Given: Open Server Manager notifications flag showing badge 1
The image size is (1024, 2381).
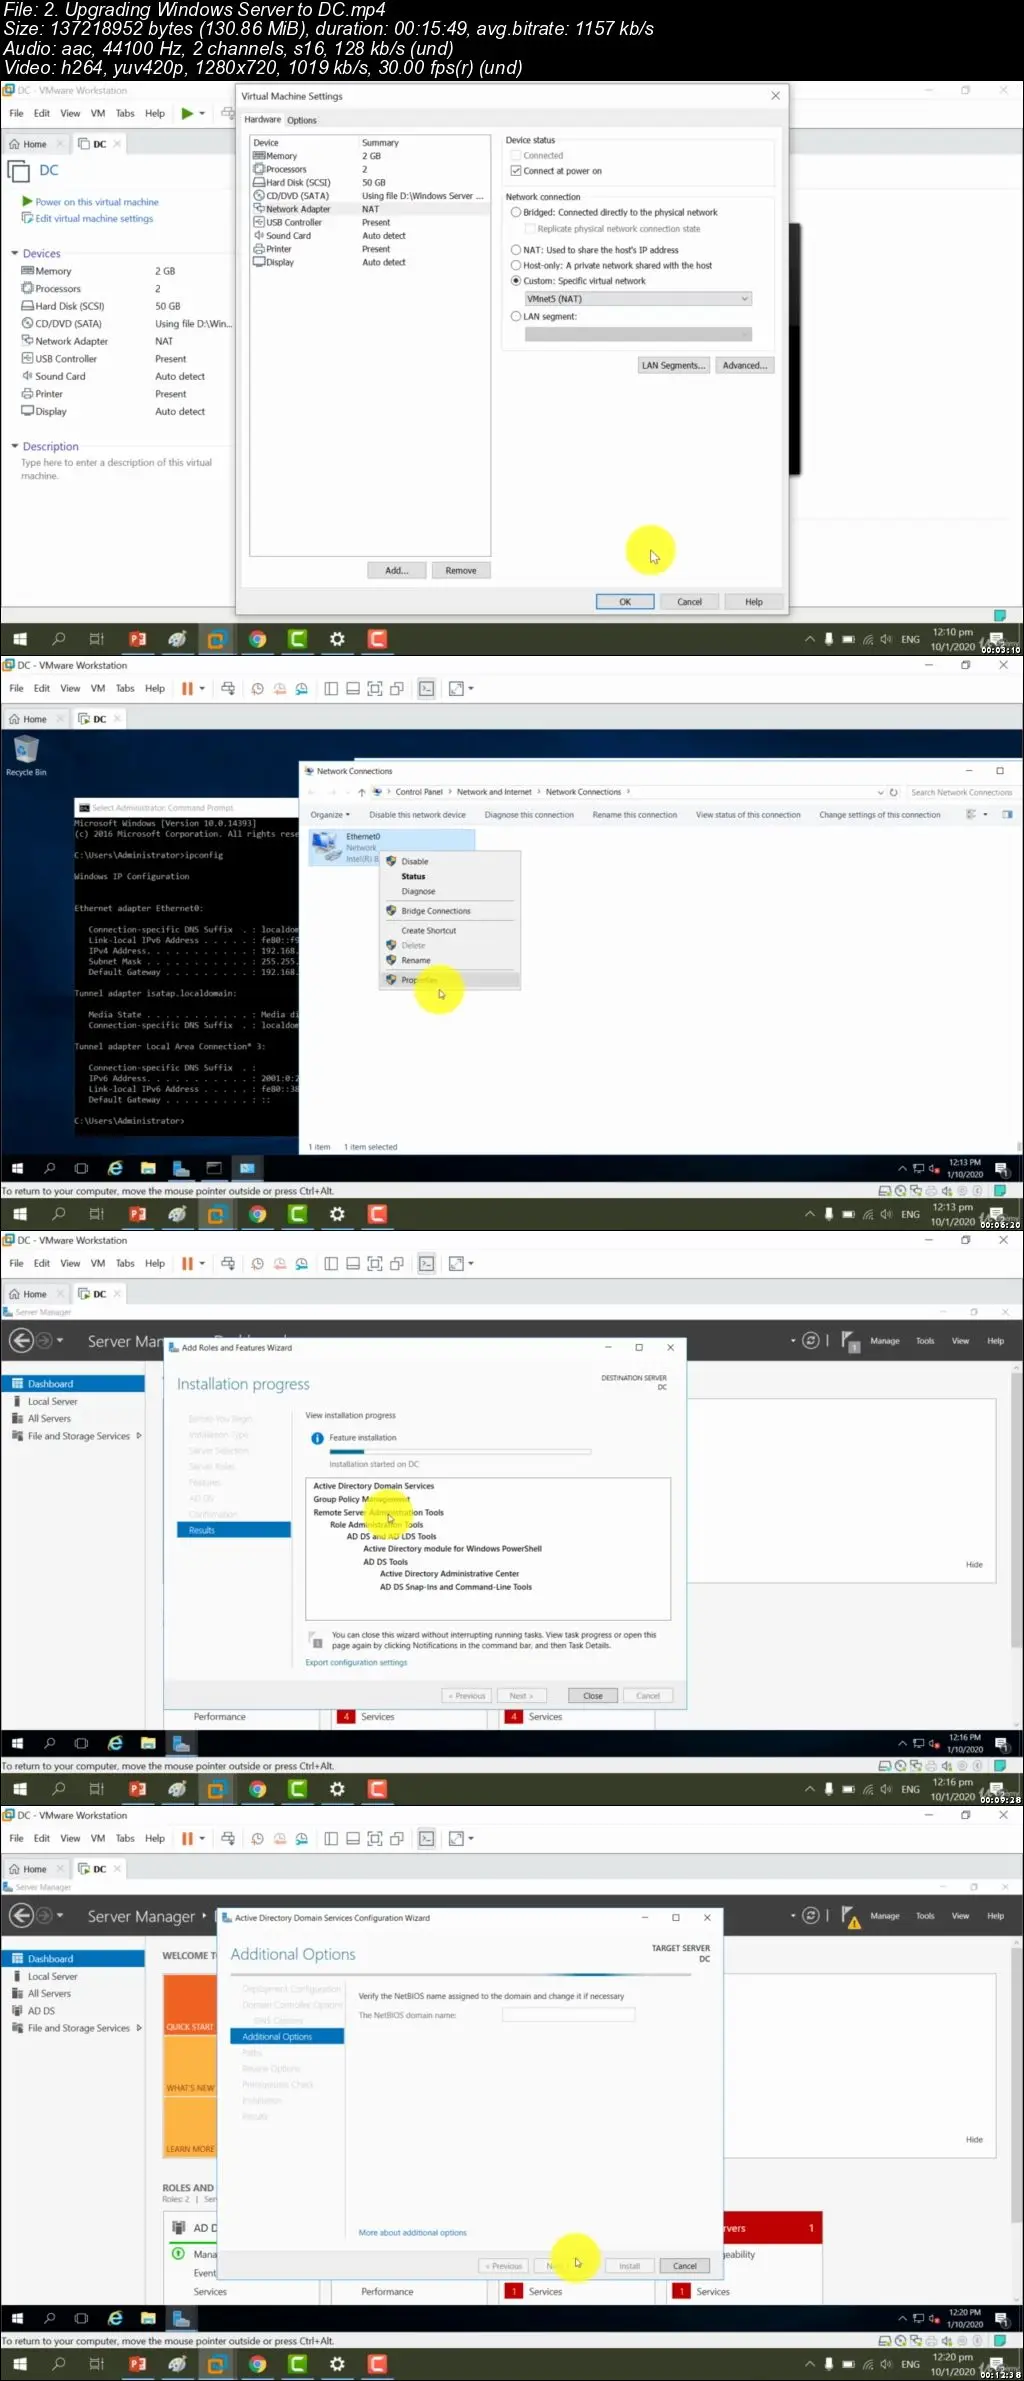Looking at the screenshot, I should click(x=852, y=1341).
